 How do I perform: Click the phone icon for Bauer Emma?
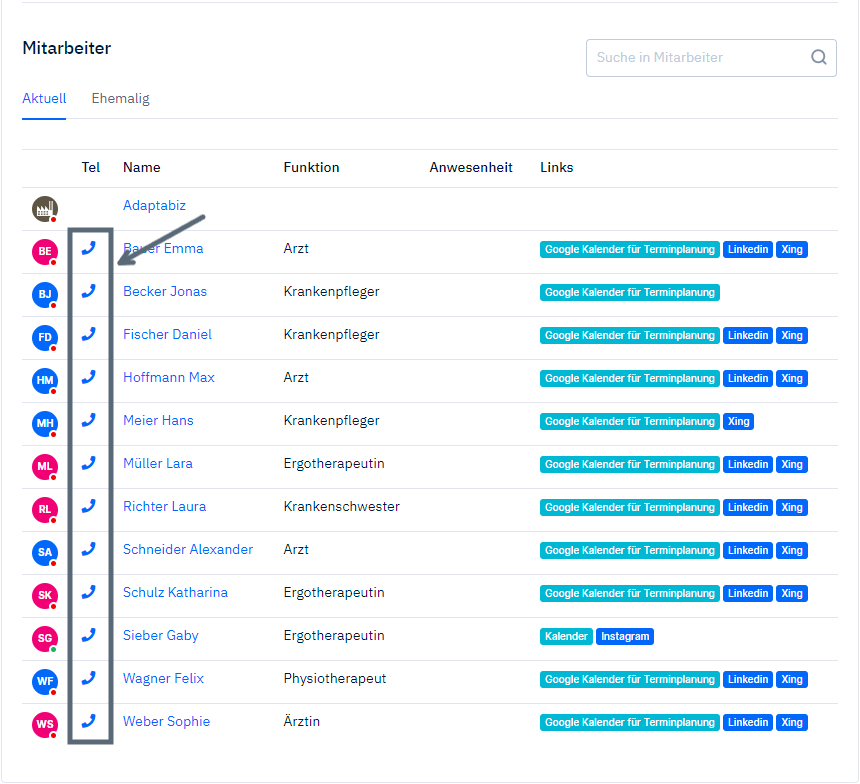point(89,249)
